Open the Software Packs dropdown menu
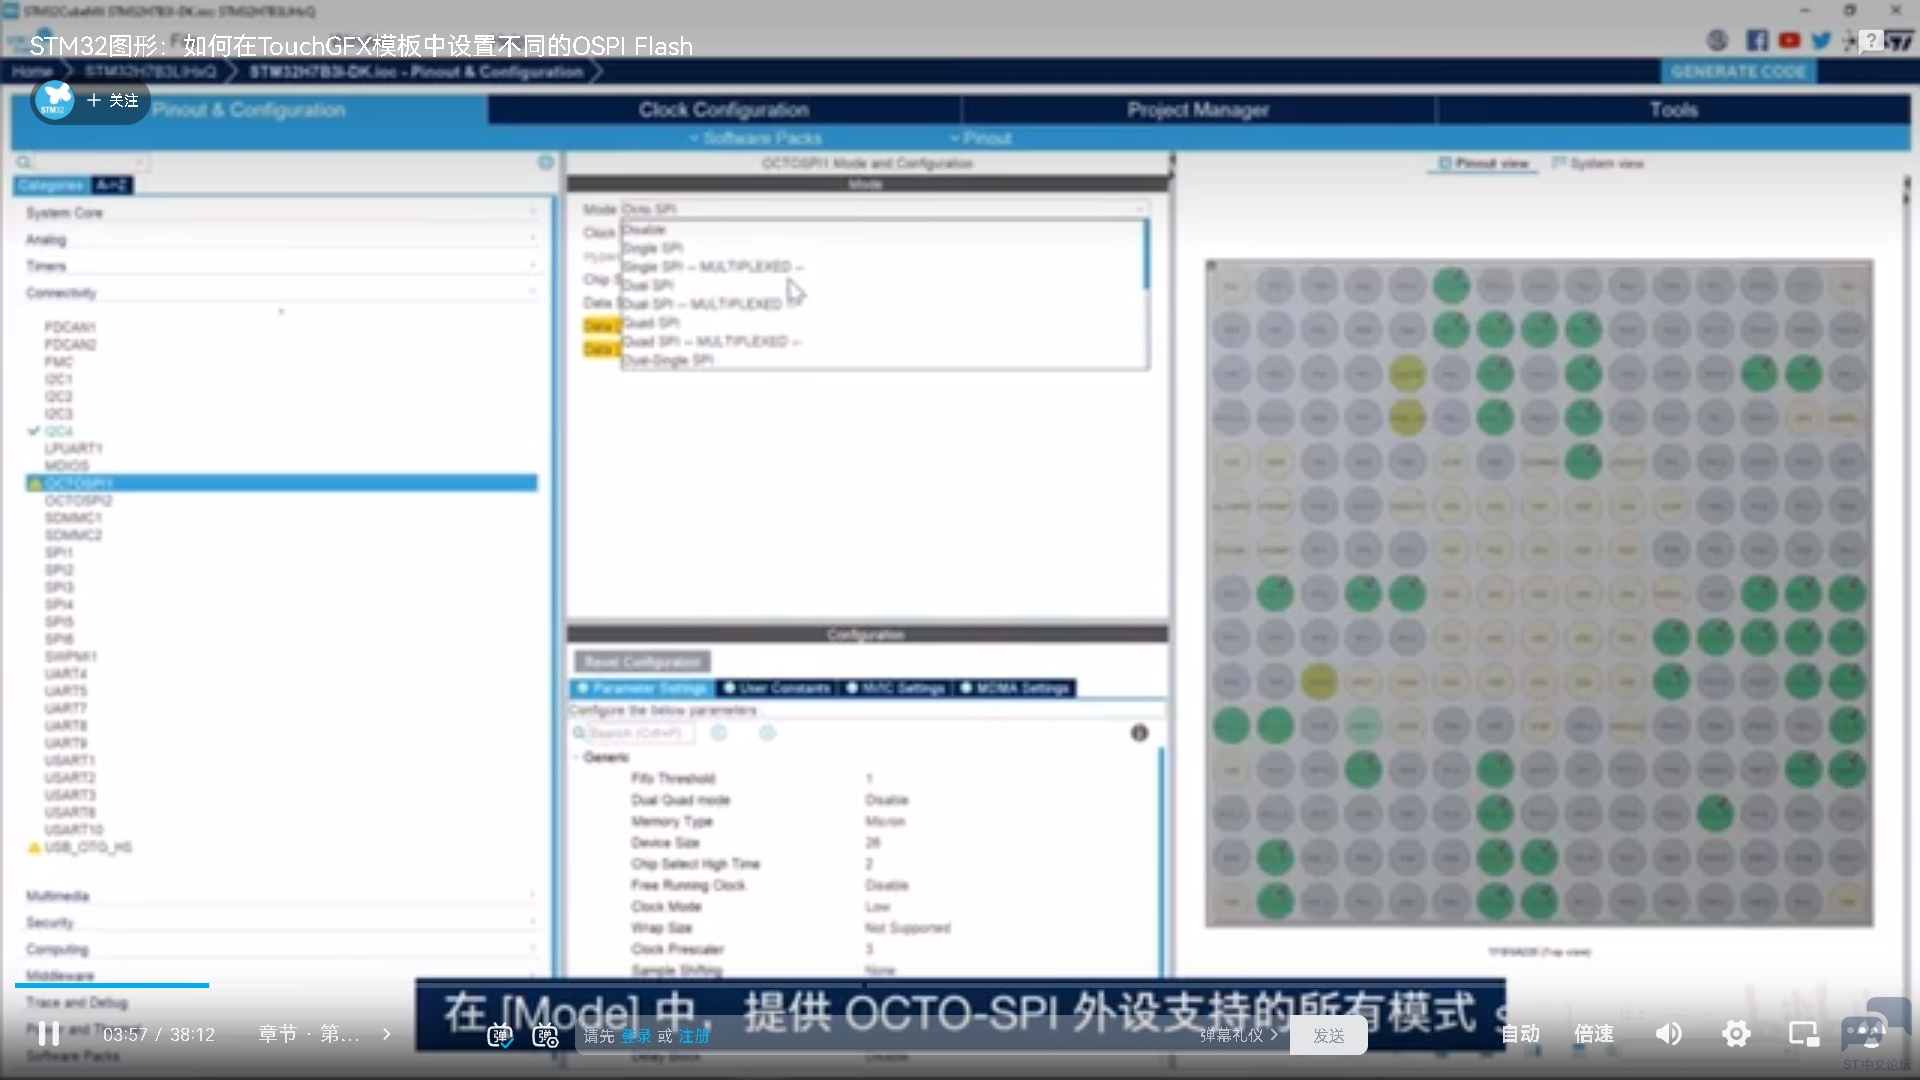The image size is (1920, 1080). (x=756, y=138)
